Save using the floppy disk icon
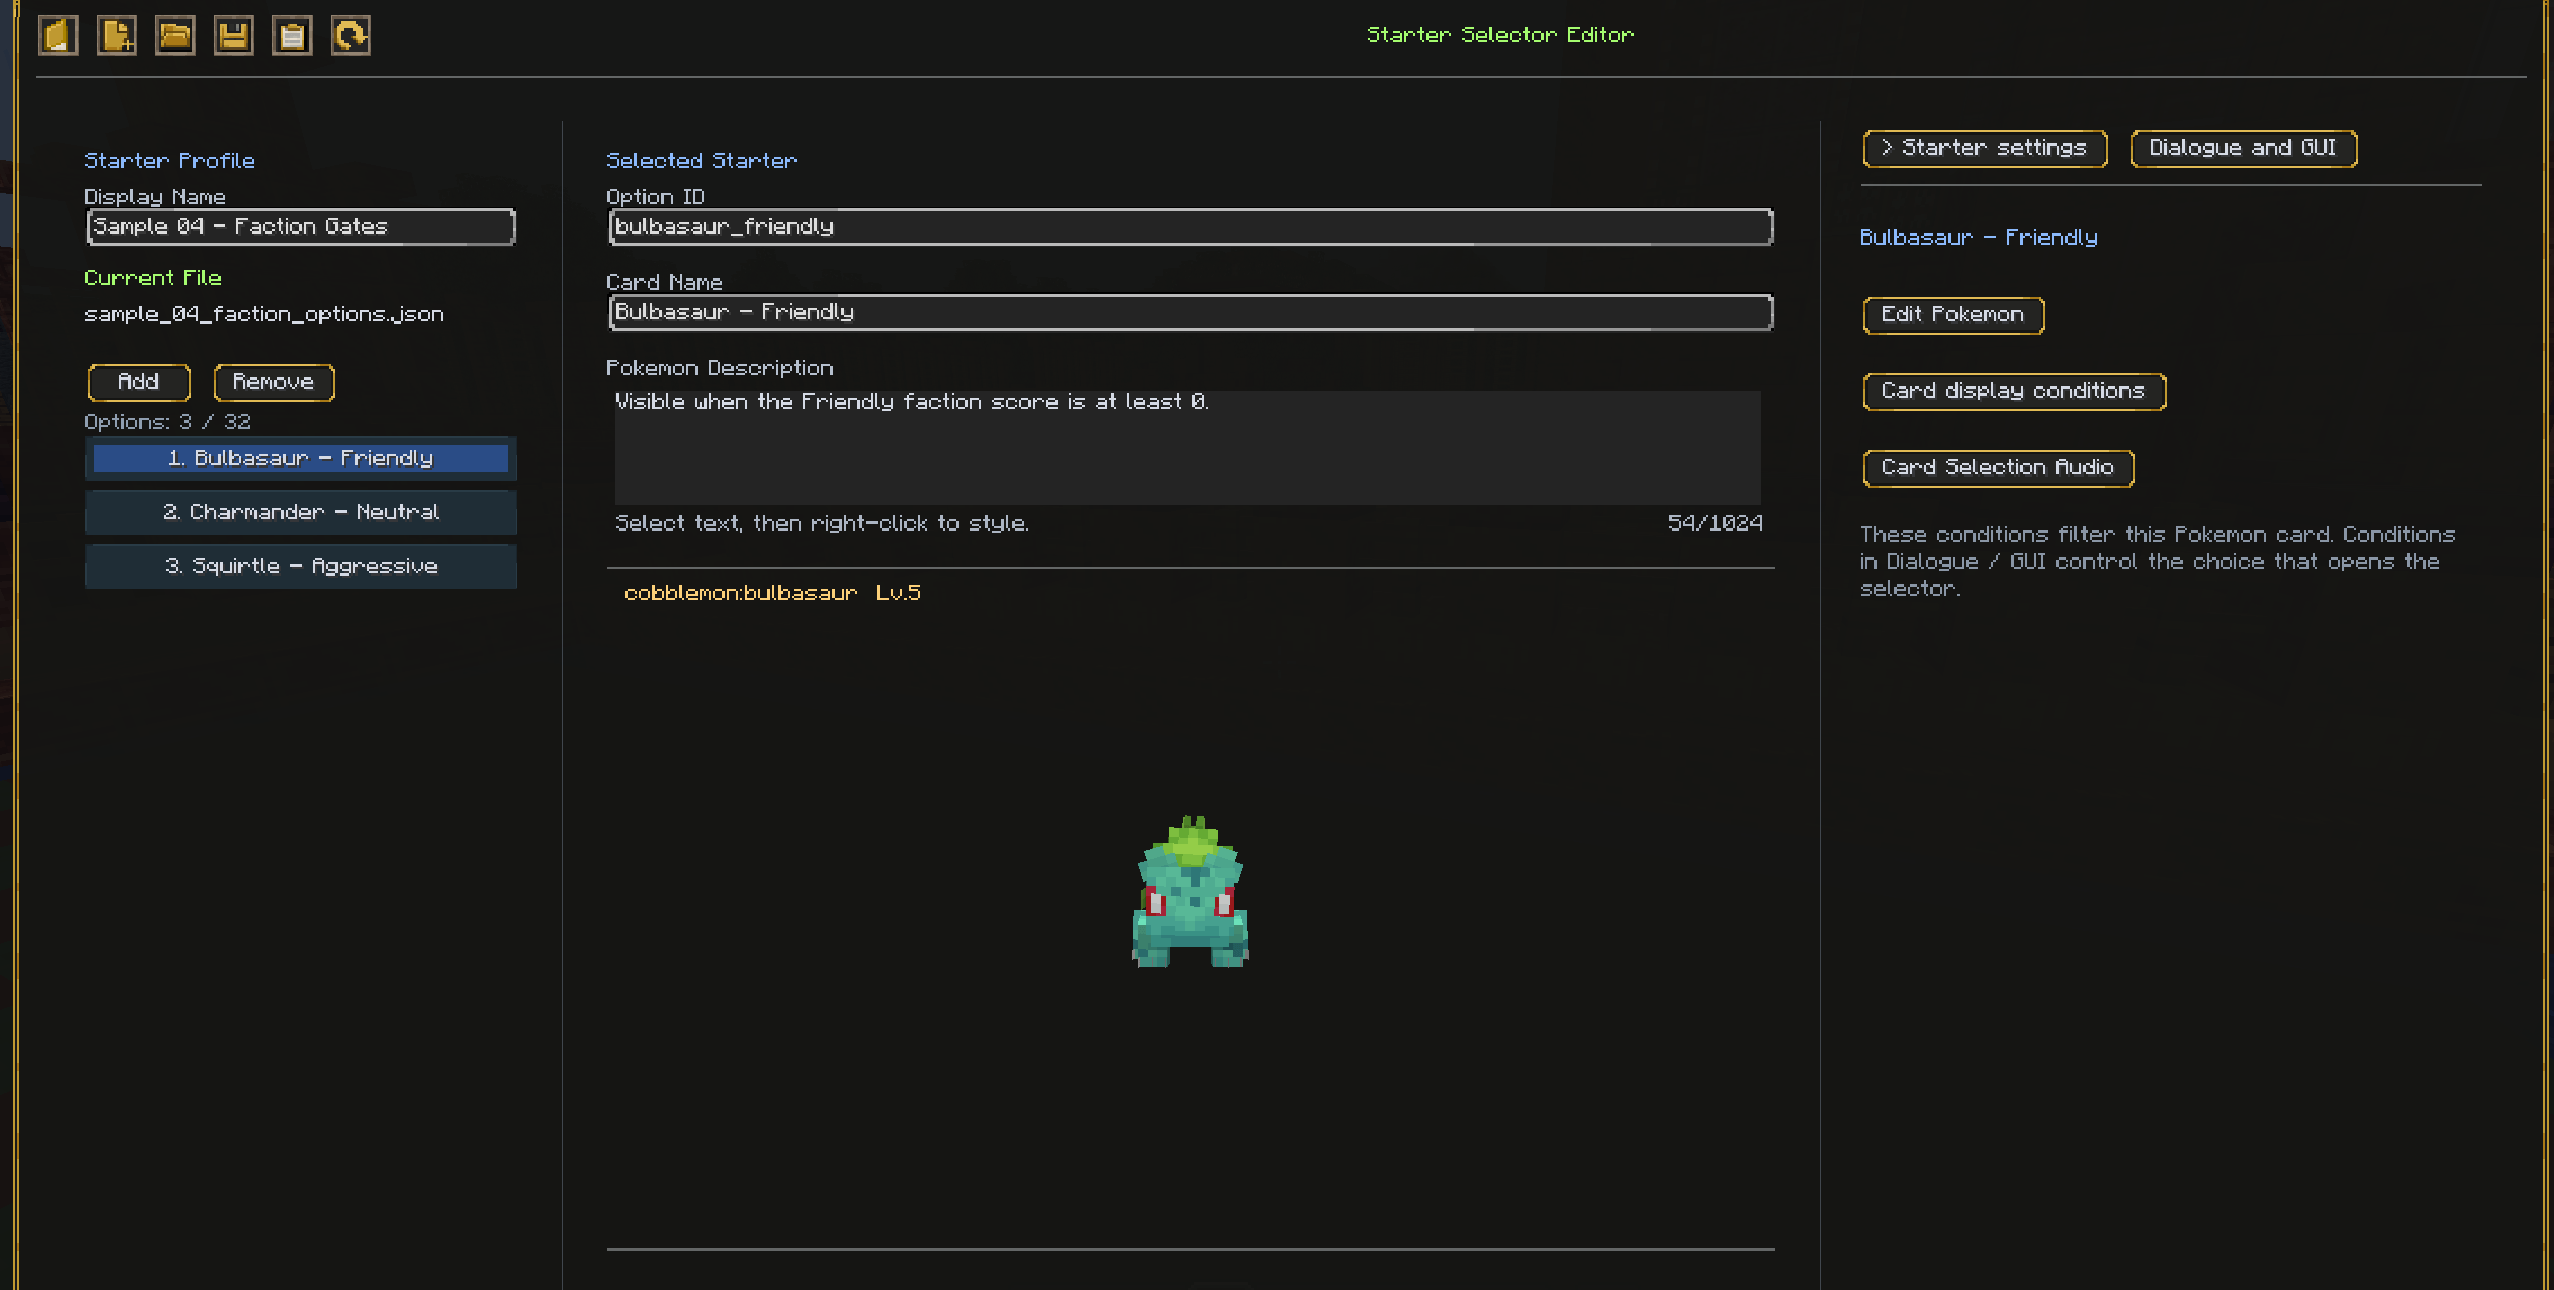This screenshot has width=2554, height=1290. click(x=234, y=36)
